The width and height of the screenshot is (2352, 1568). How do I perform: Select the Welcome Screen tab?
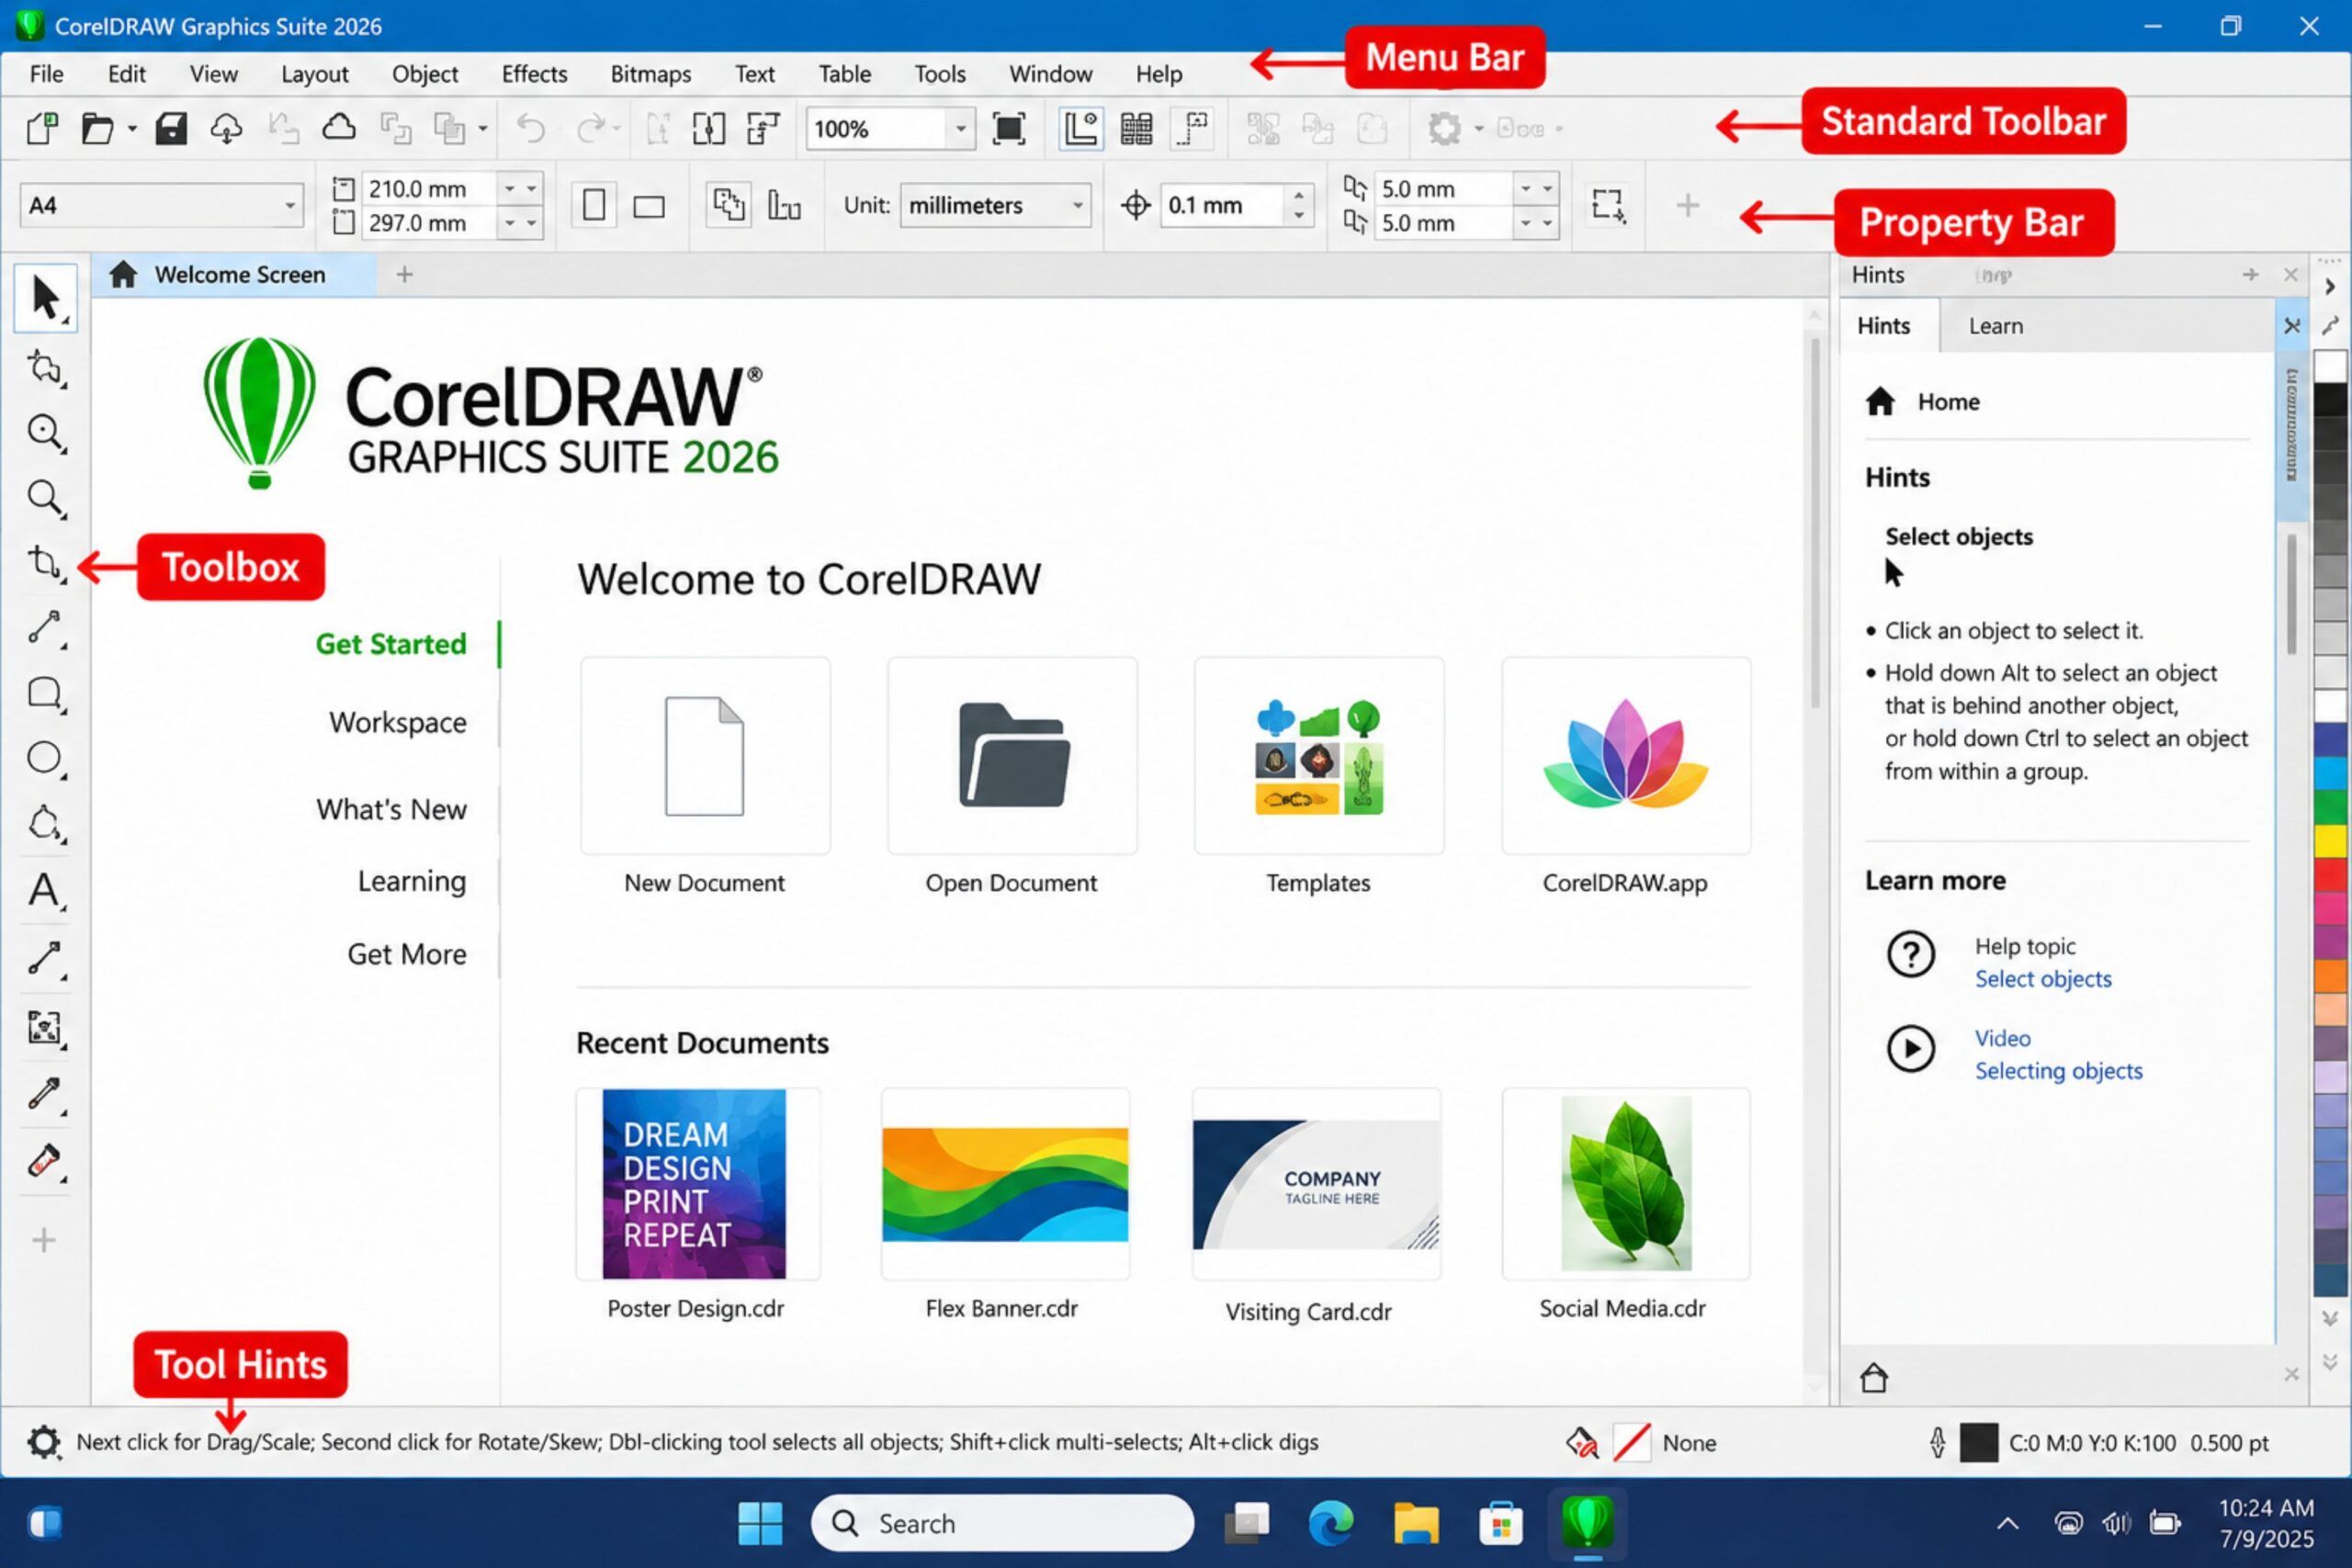pyautogui.click(x=236, y=274)
